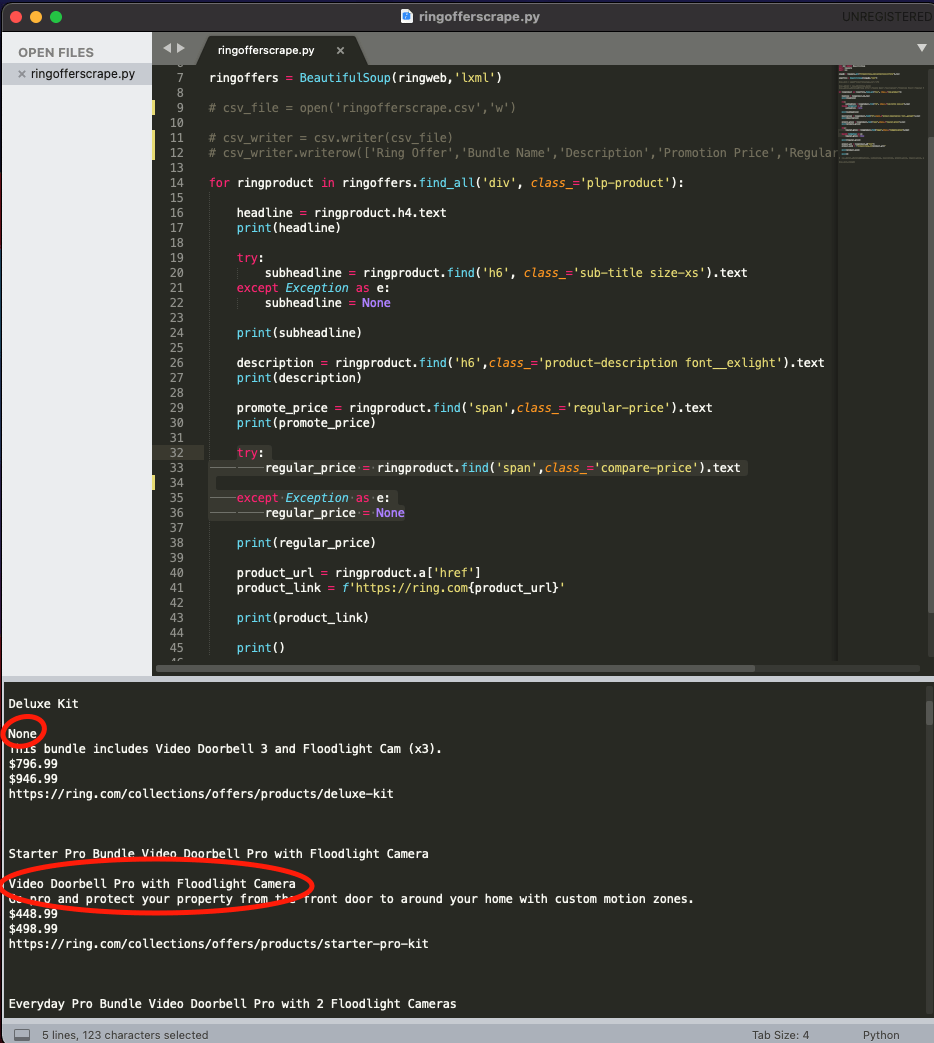Image resolution: width=934 pixels, height=1043 pixels.
Task: Click the green zoom window button
Action: [x=56, y=17]
